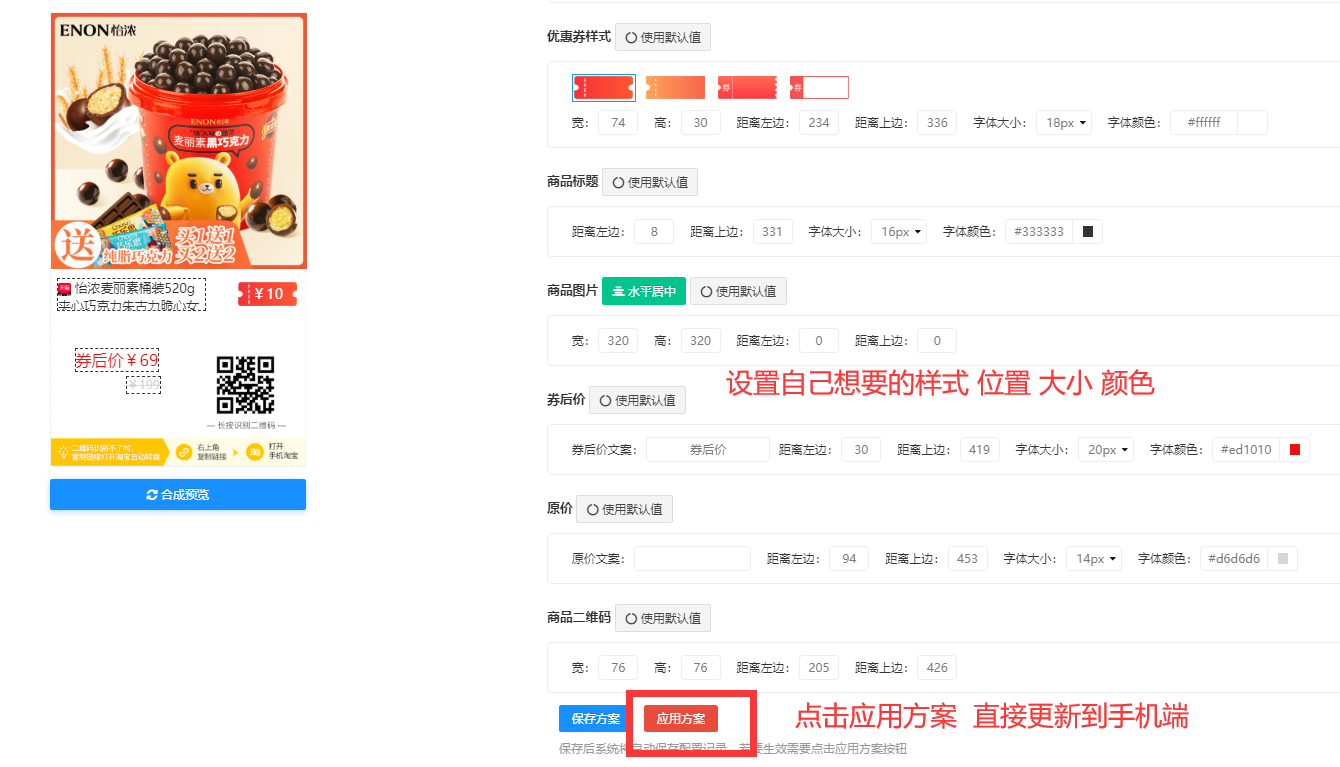Click QR code top distance field 426

(x=937, y=668)
